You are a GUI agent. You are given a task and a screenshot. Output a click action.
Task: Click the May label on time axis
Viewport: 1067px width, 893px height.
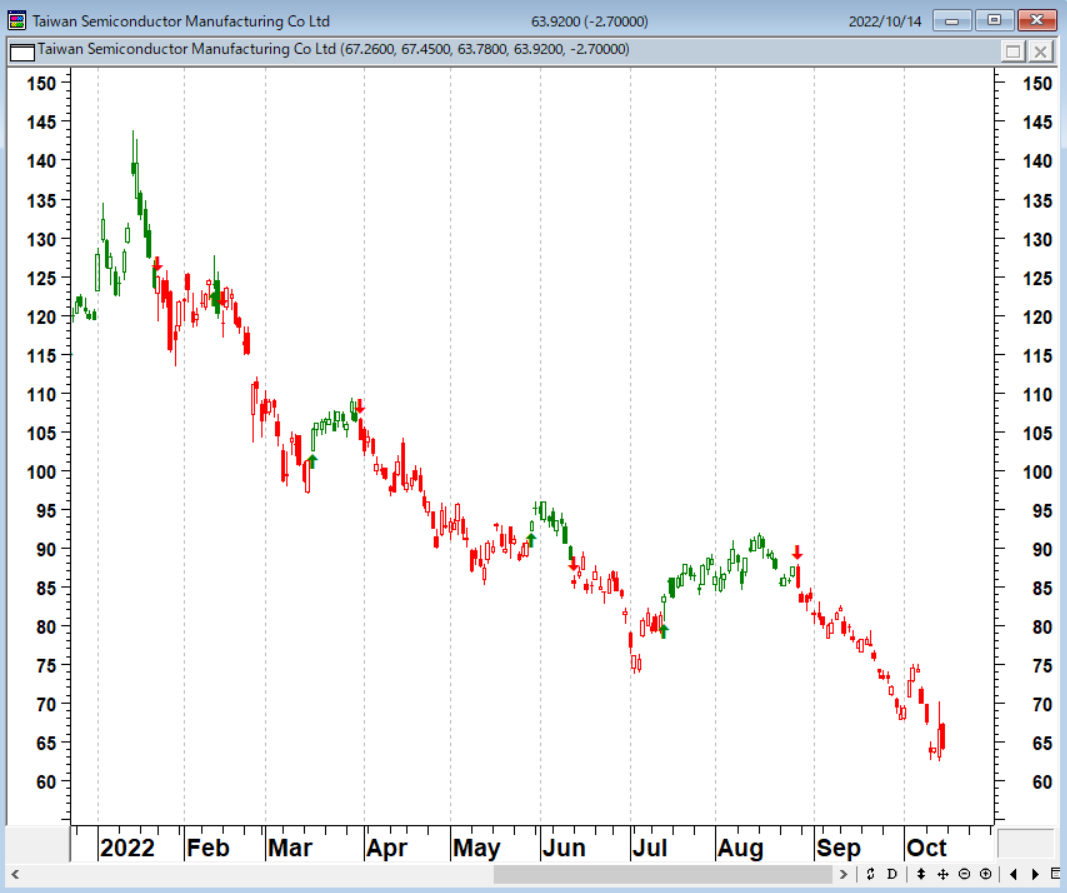[476, 848]
